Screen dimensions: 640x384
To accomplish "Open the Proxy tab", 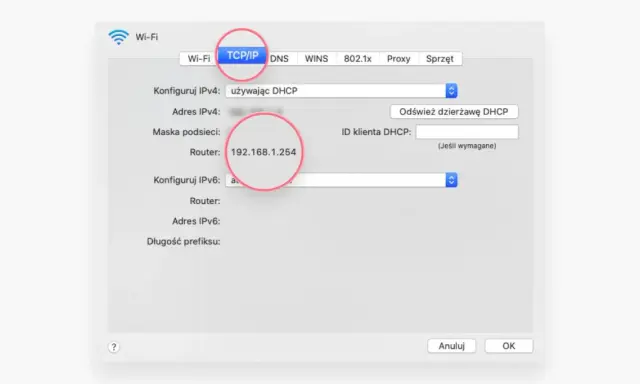I will coord(399,59).
